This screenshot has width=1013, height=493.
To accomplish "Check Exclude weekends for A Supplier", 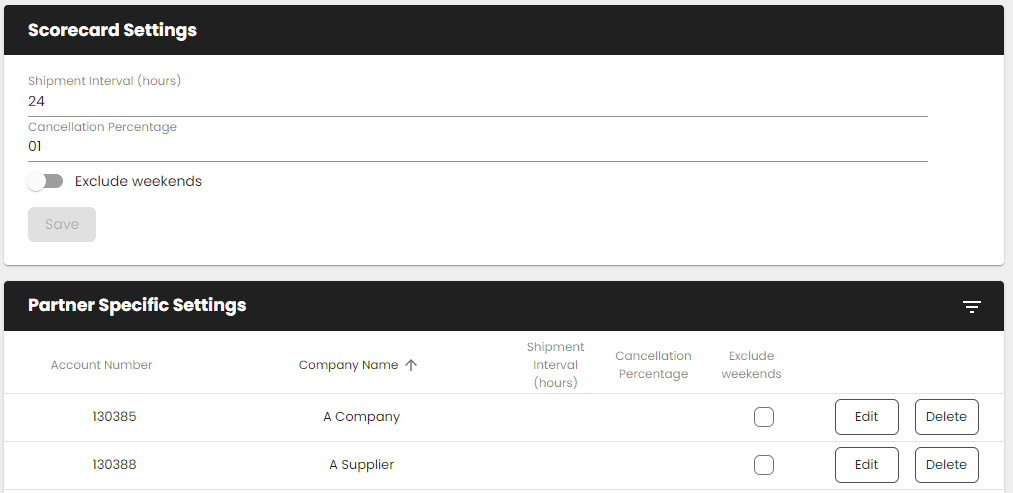I will pyautogui.click(x=764, y=465).
